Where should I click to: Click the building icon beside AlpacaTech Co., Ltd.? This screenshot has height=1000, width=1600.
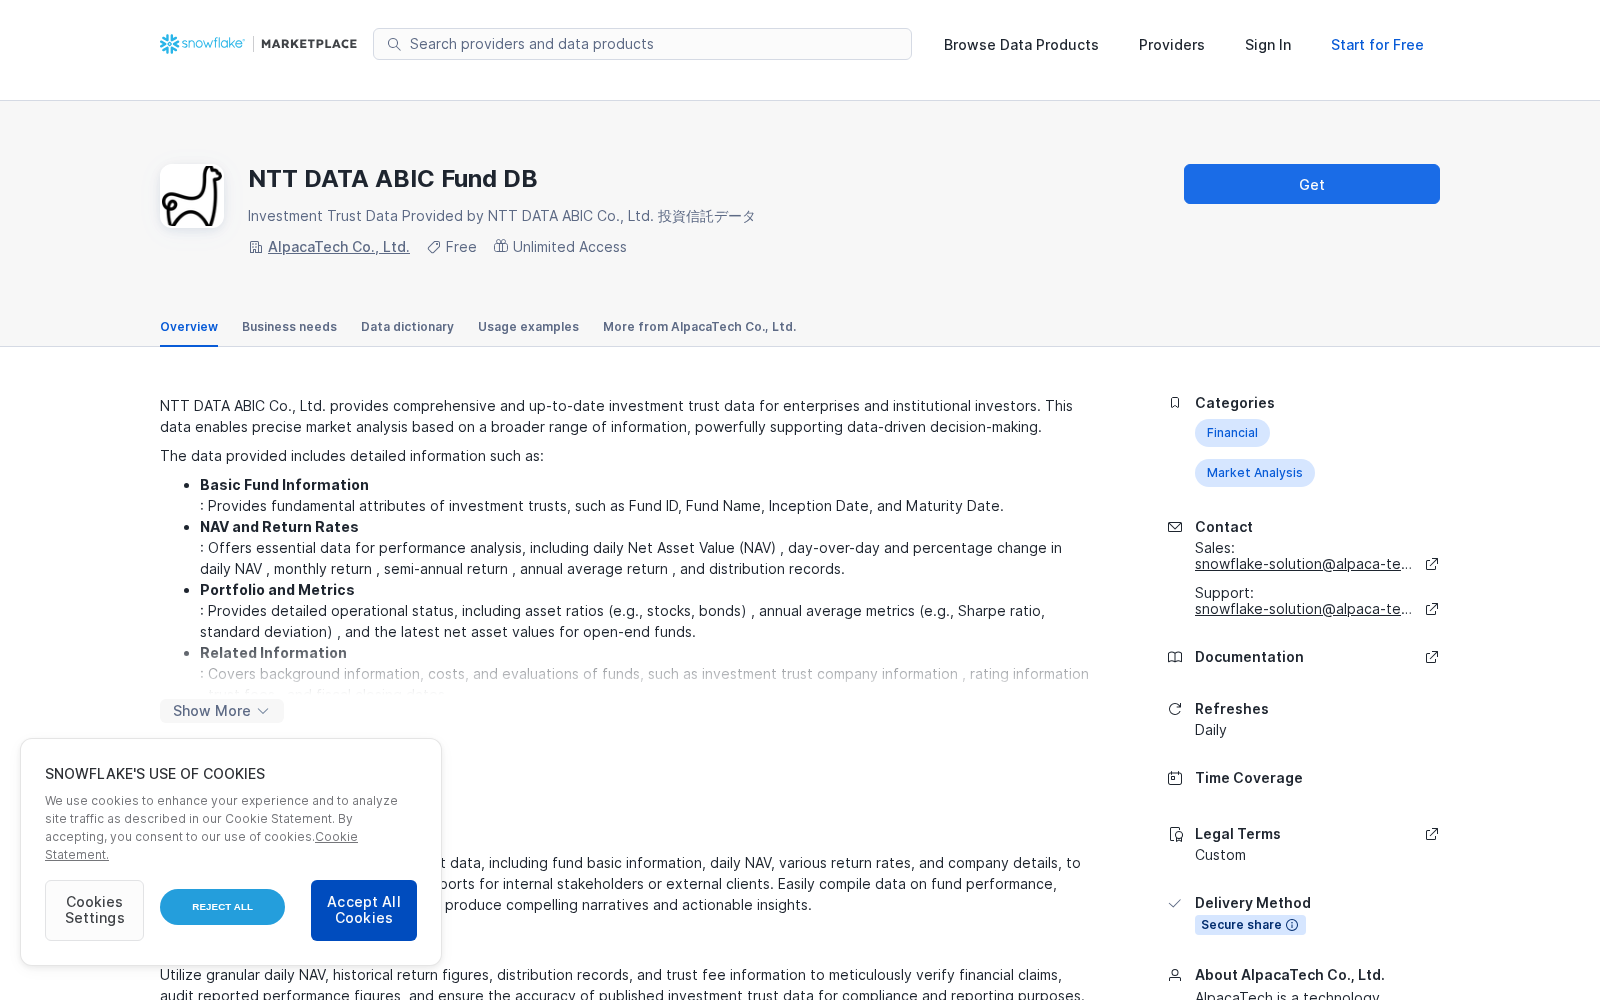pyautogui.click(x=256, y=247)
